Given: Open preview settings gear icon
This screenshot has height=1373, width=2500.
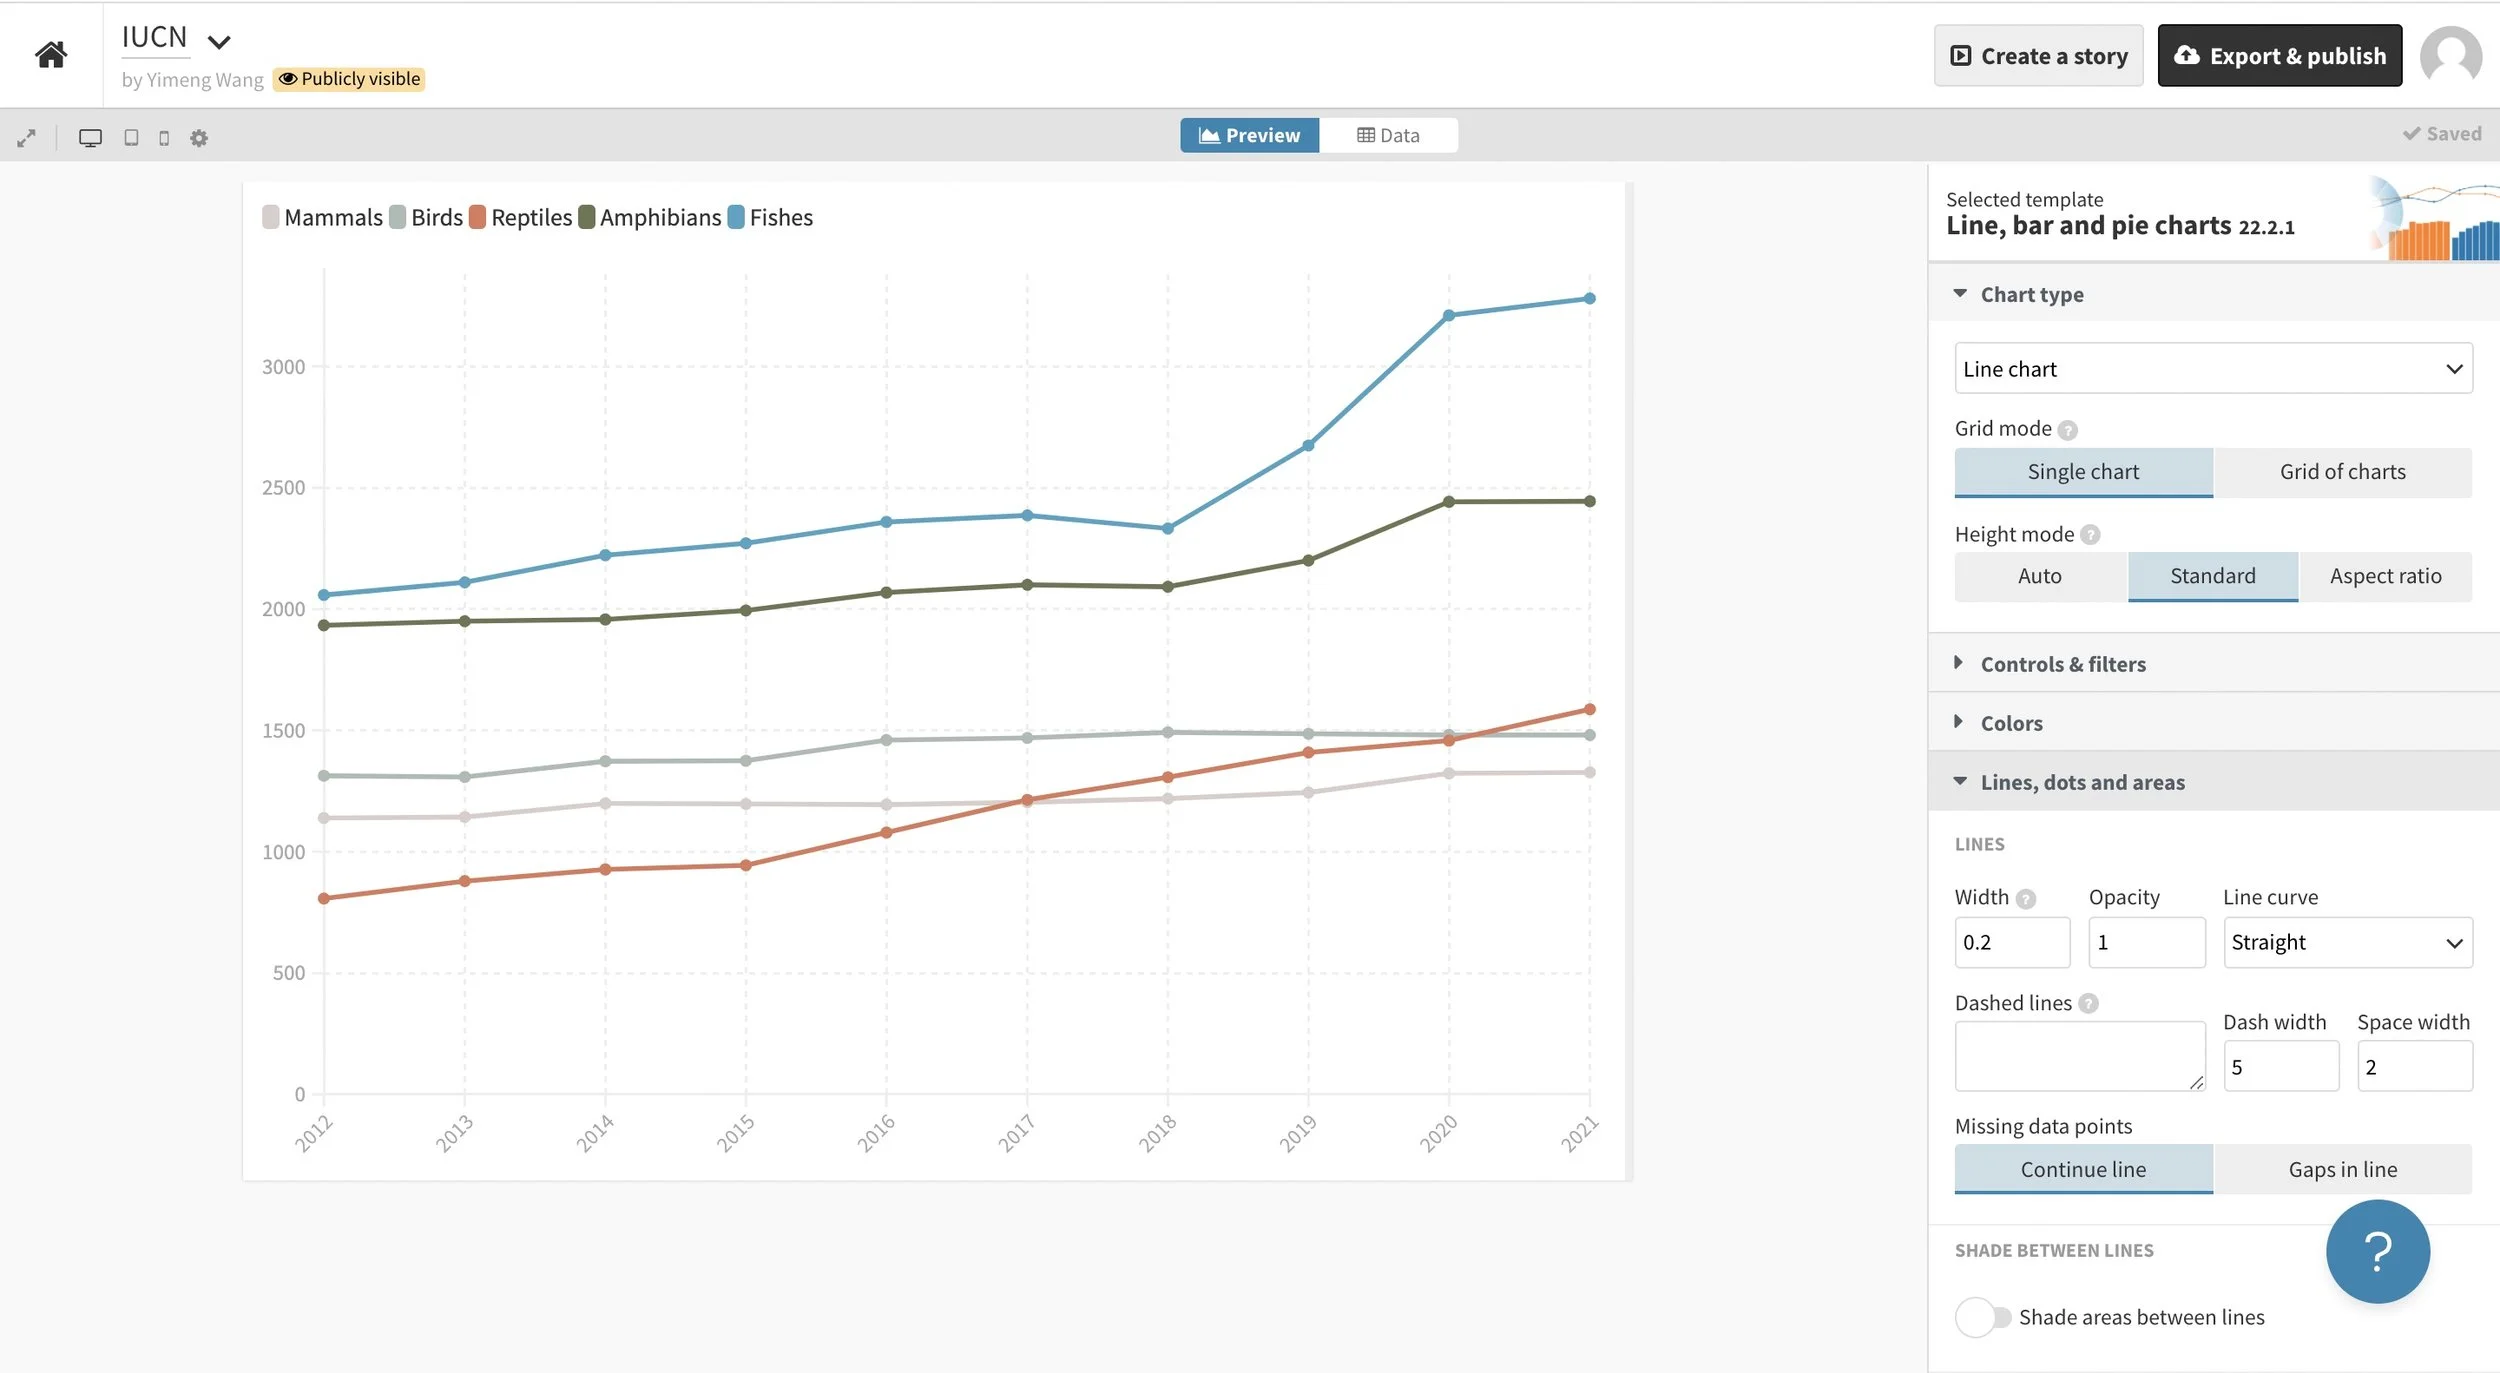Looking at the screenshot, I should pyautogui.click(x=199, y=138).
